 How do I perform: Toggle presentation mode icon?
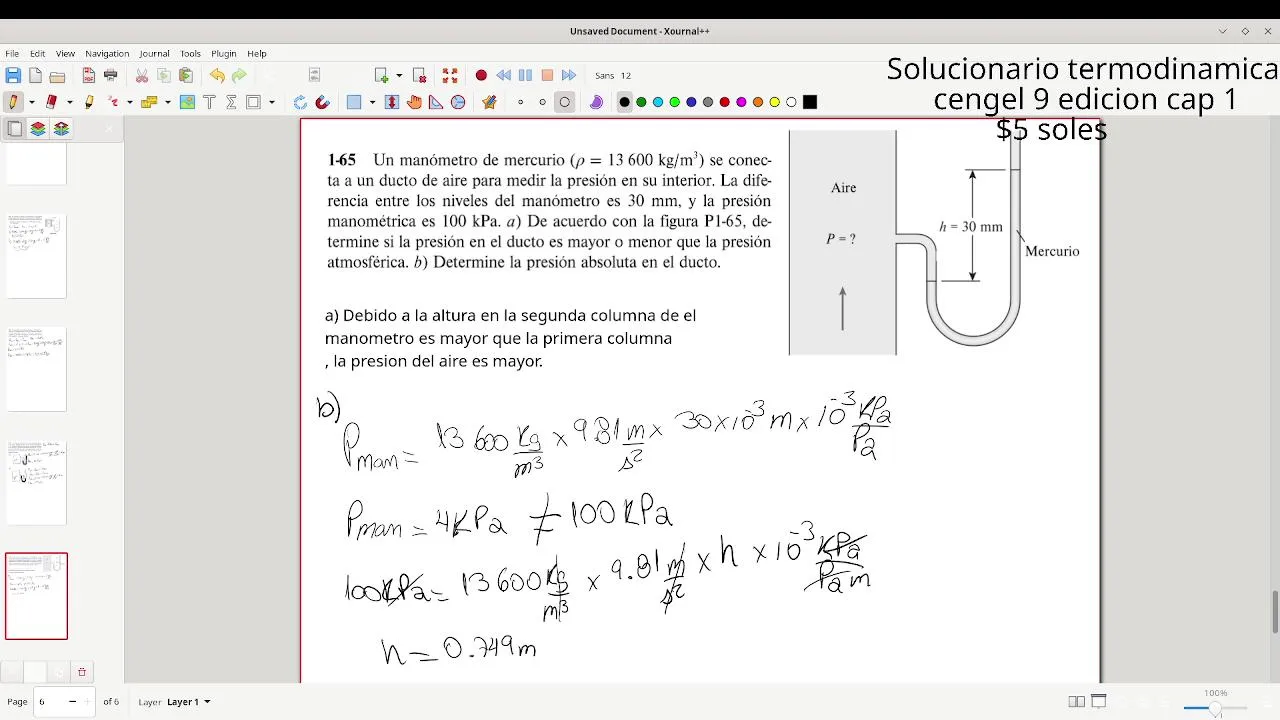[1098, 702]
